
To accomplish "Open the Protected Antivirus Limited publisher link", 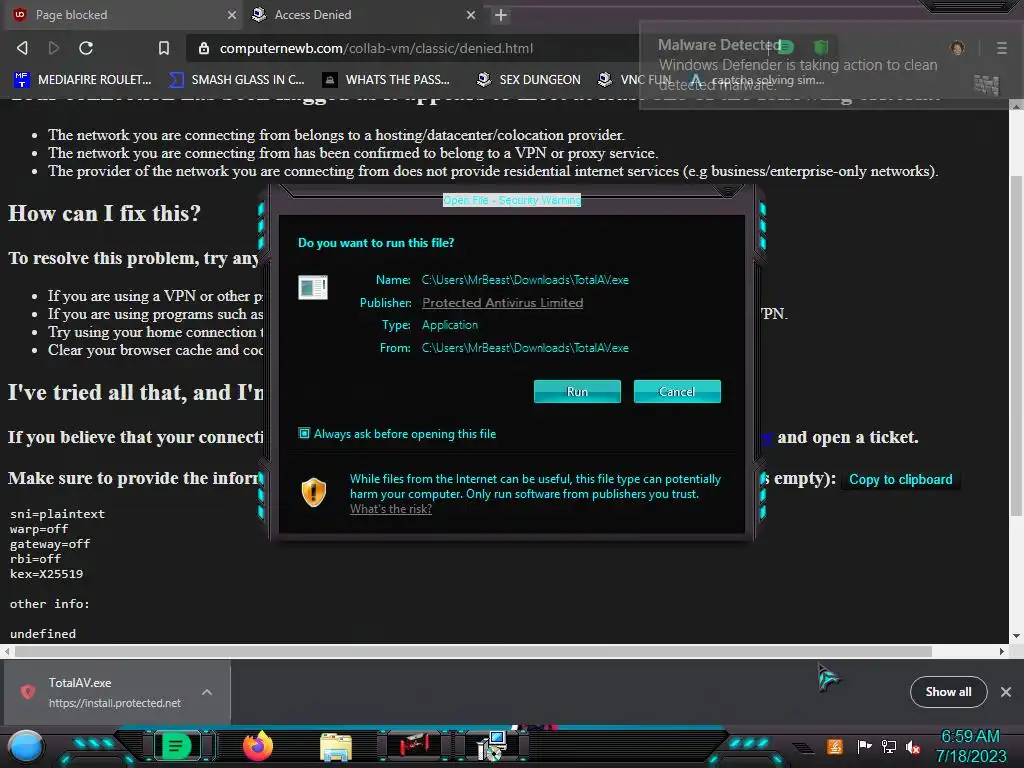I will 502,302.
